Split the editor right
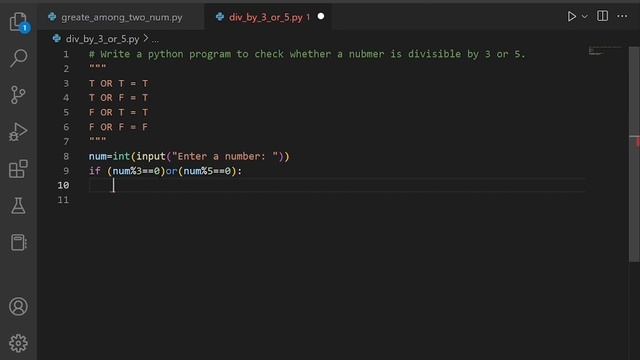This screenshot has width=640, height=360. coord(602,16)
